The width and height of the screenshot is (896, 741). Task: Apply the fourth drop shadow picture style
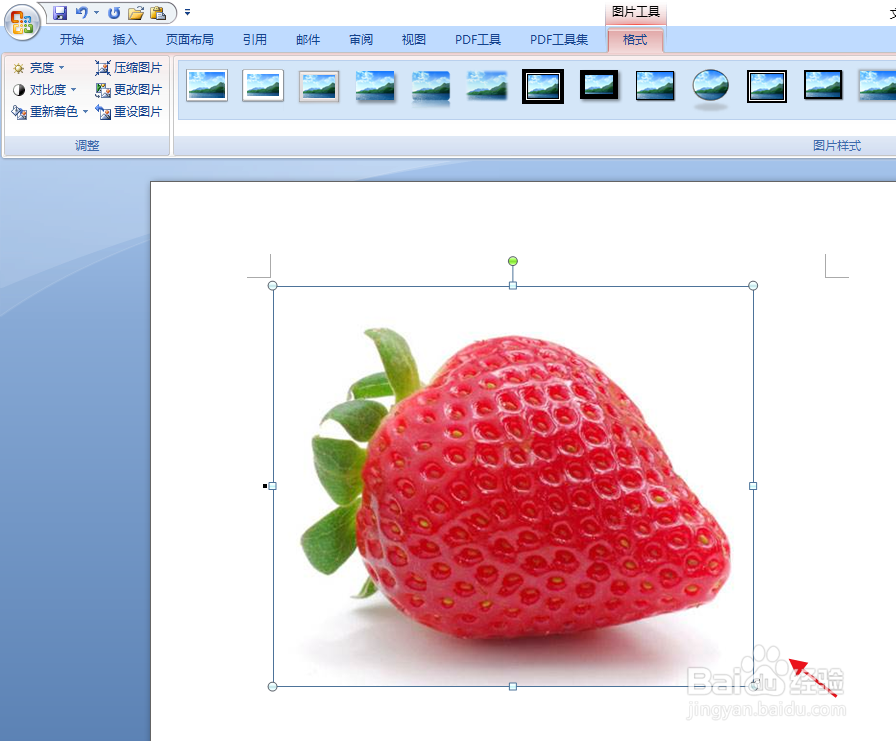tap(375, 86)
